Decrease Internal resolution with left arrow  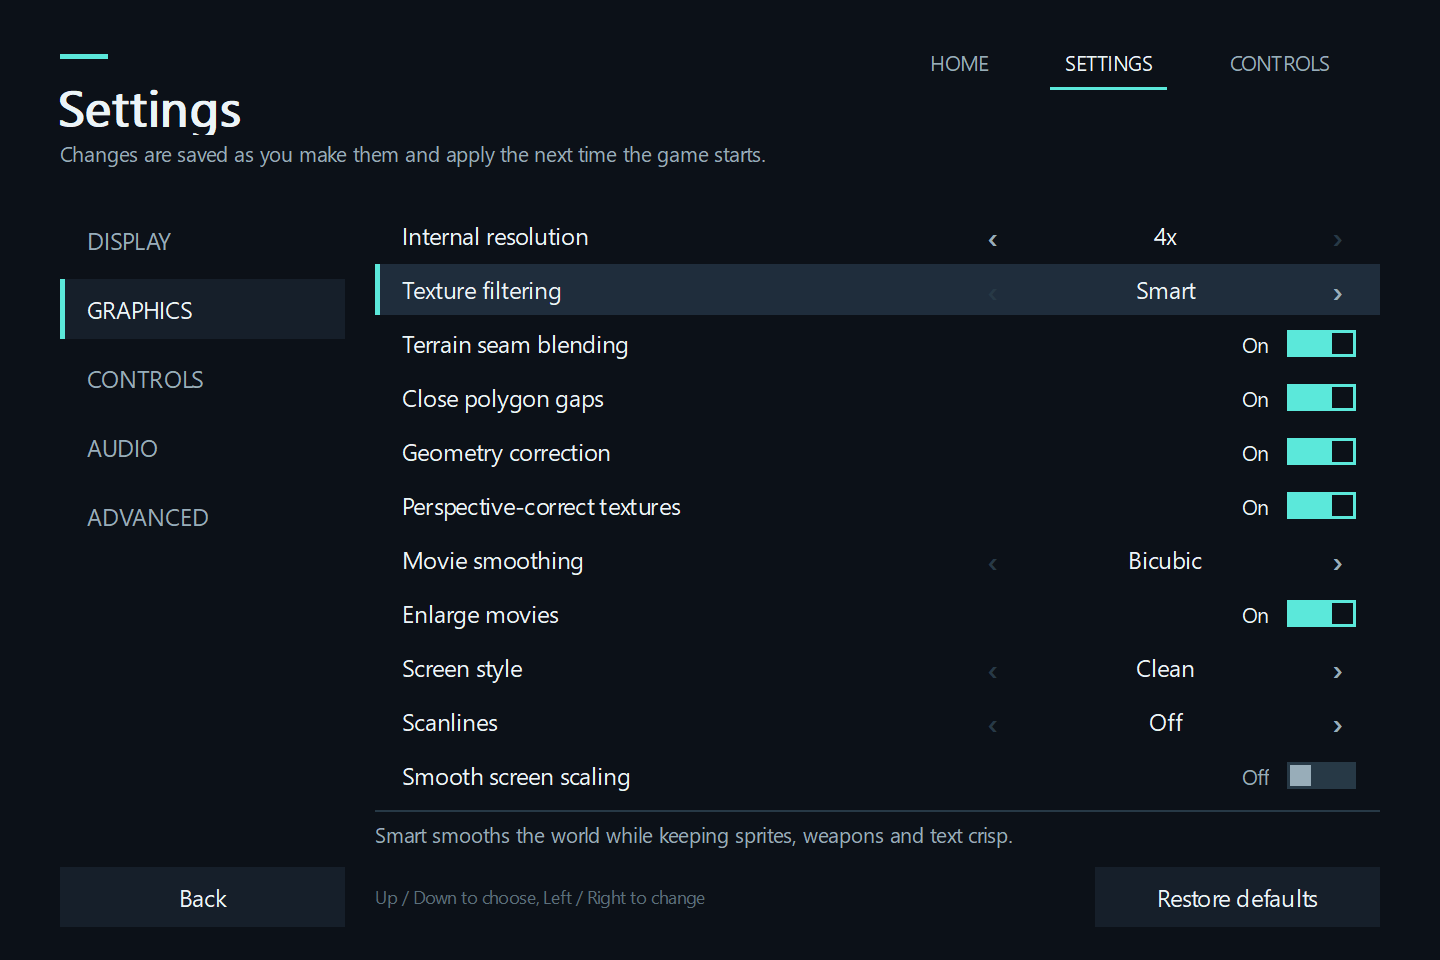click(993, 239)
